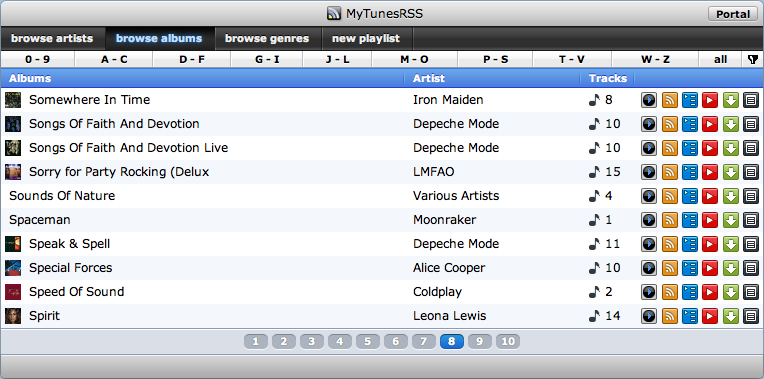Image resolution: width=764 pixels, height=379 pixels.
Task: Get RSS feed for Songs Of Faith And Devotion
Action: pyautogui.click(x=669, y=124)
